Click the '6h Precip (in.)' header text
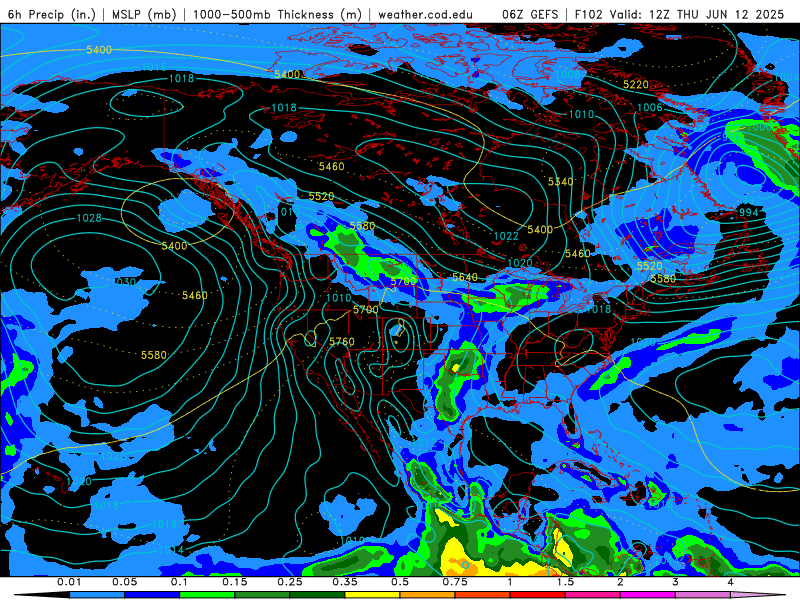 [52, 14]
